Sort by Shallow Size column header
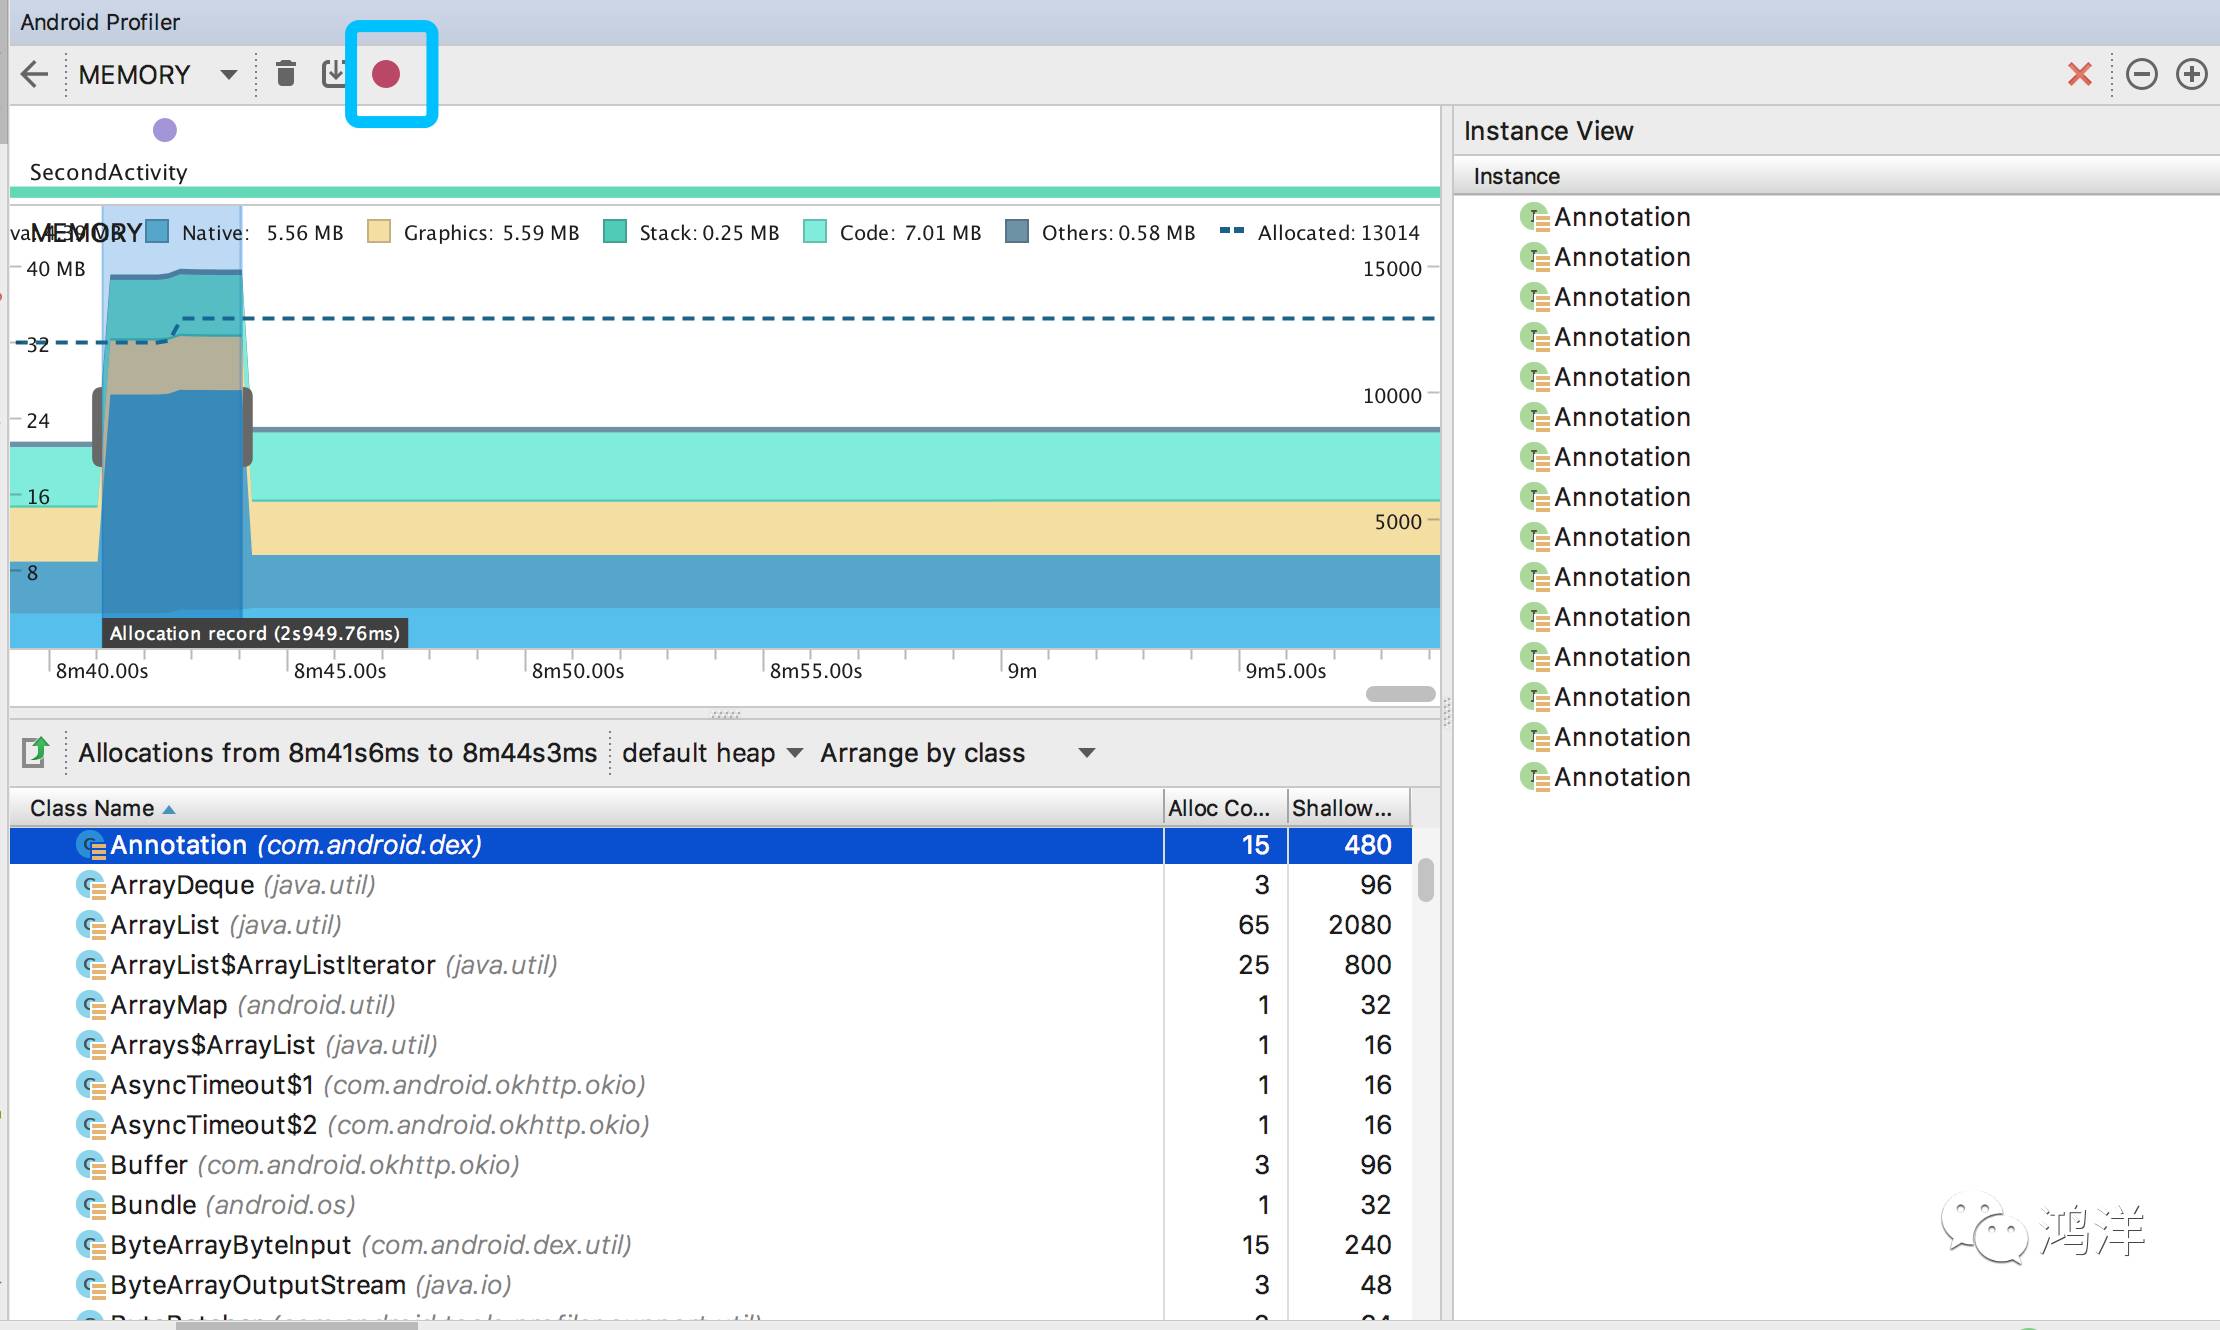The height and width of the screenshot is (1330, 2220). (1341, 808)
